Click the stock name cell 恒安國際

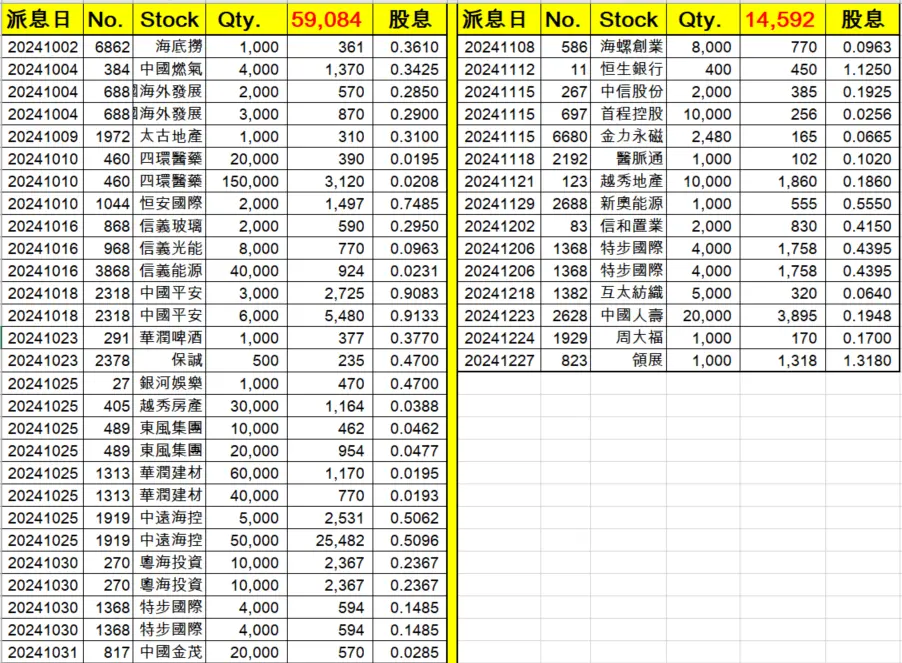point(169,204)
